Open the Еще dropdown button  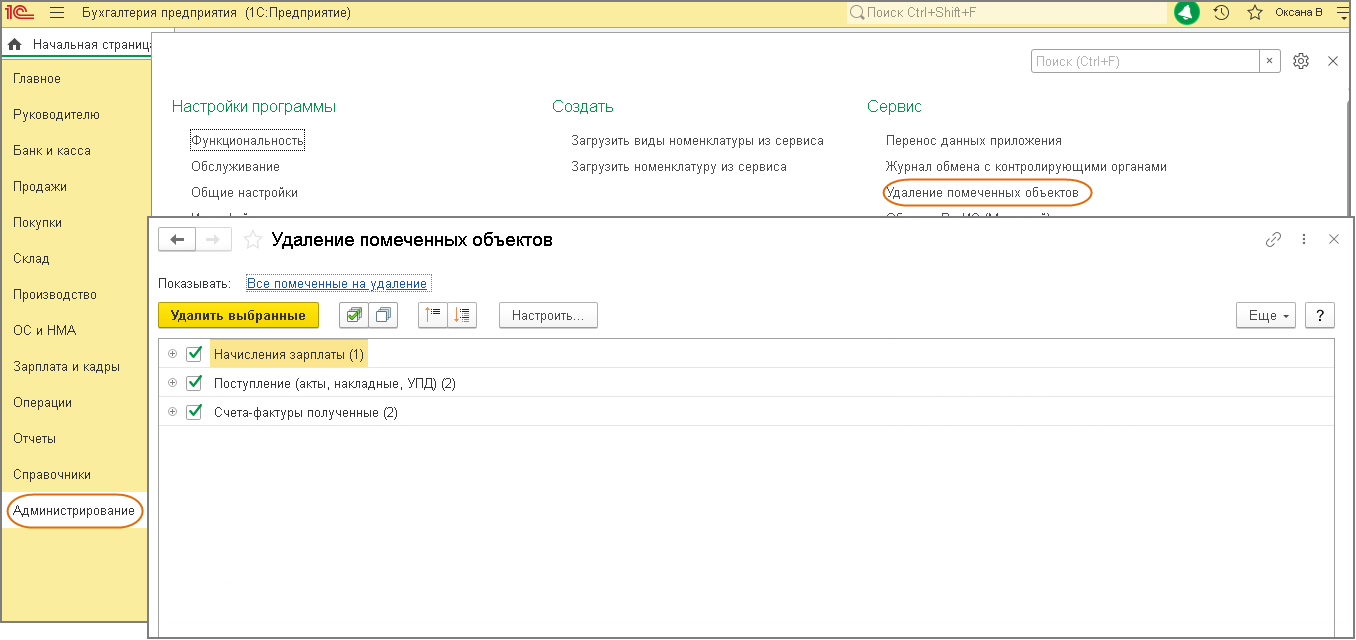[x=1266, y=315]
